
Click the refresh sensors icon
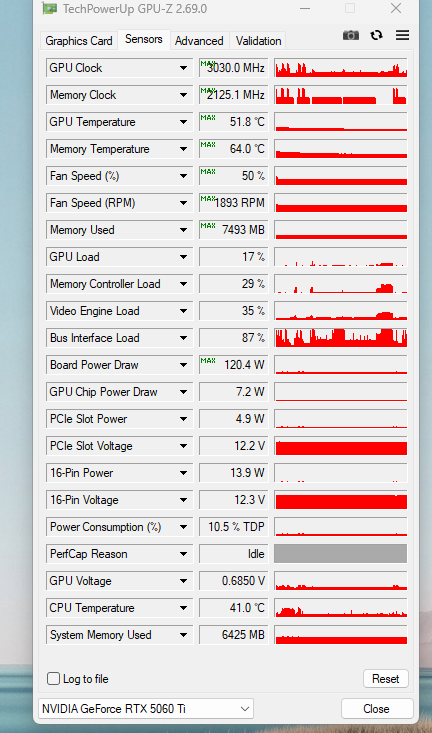pyautogui.click(x=376, y=35)
